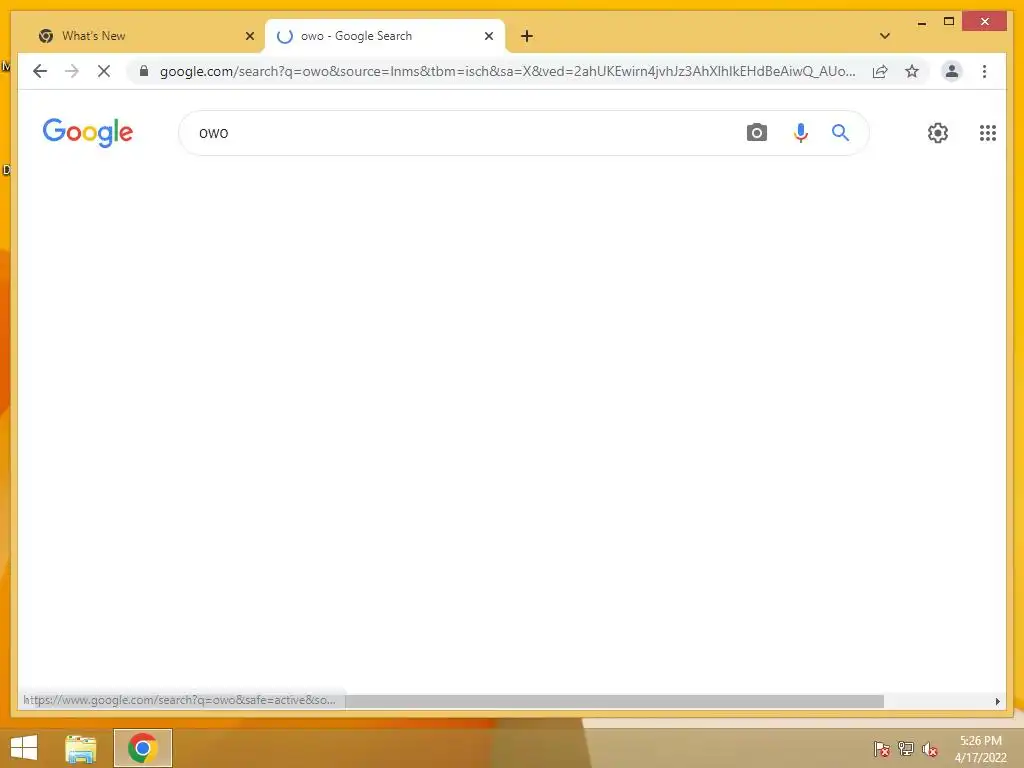Click the forward navigation arrow
Screen dimensions: 1024x768
[x=72, y=71]
